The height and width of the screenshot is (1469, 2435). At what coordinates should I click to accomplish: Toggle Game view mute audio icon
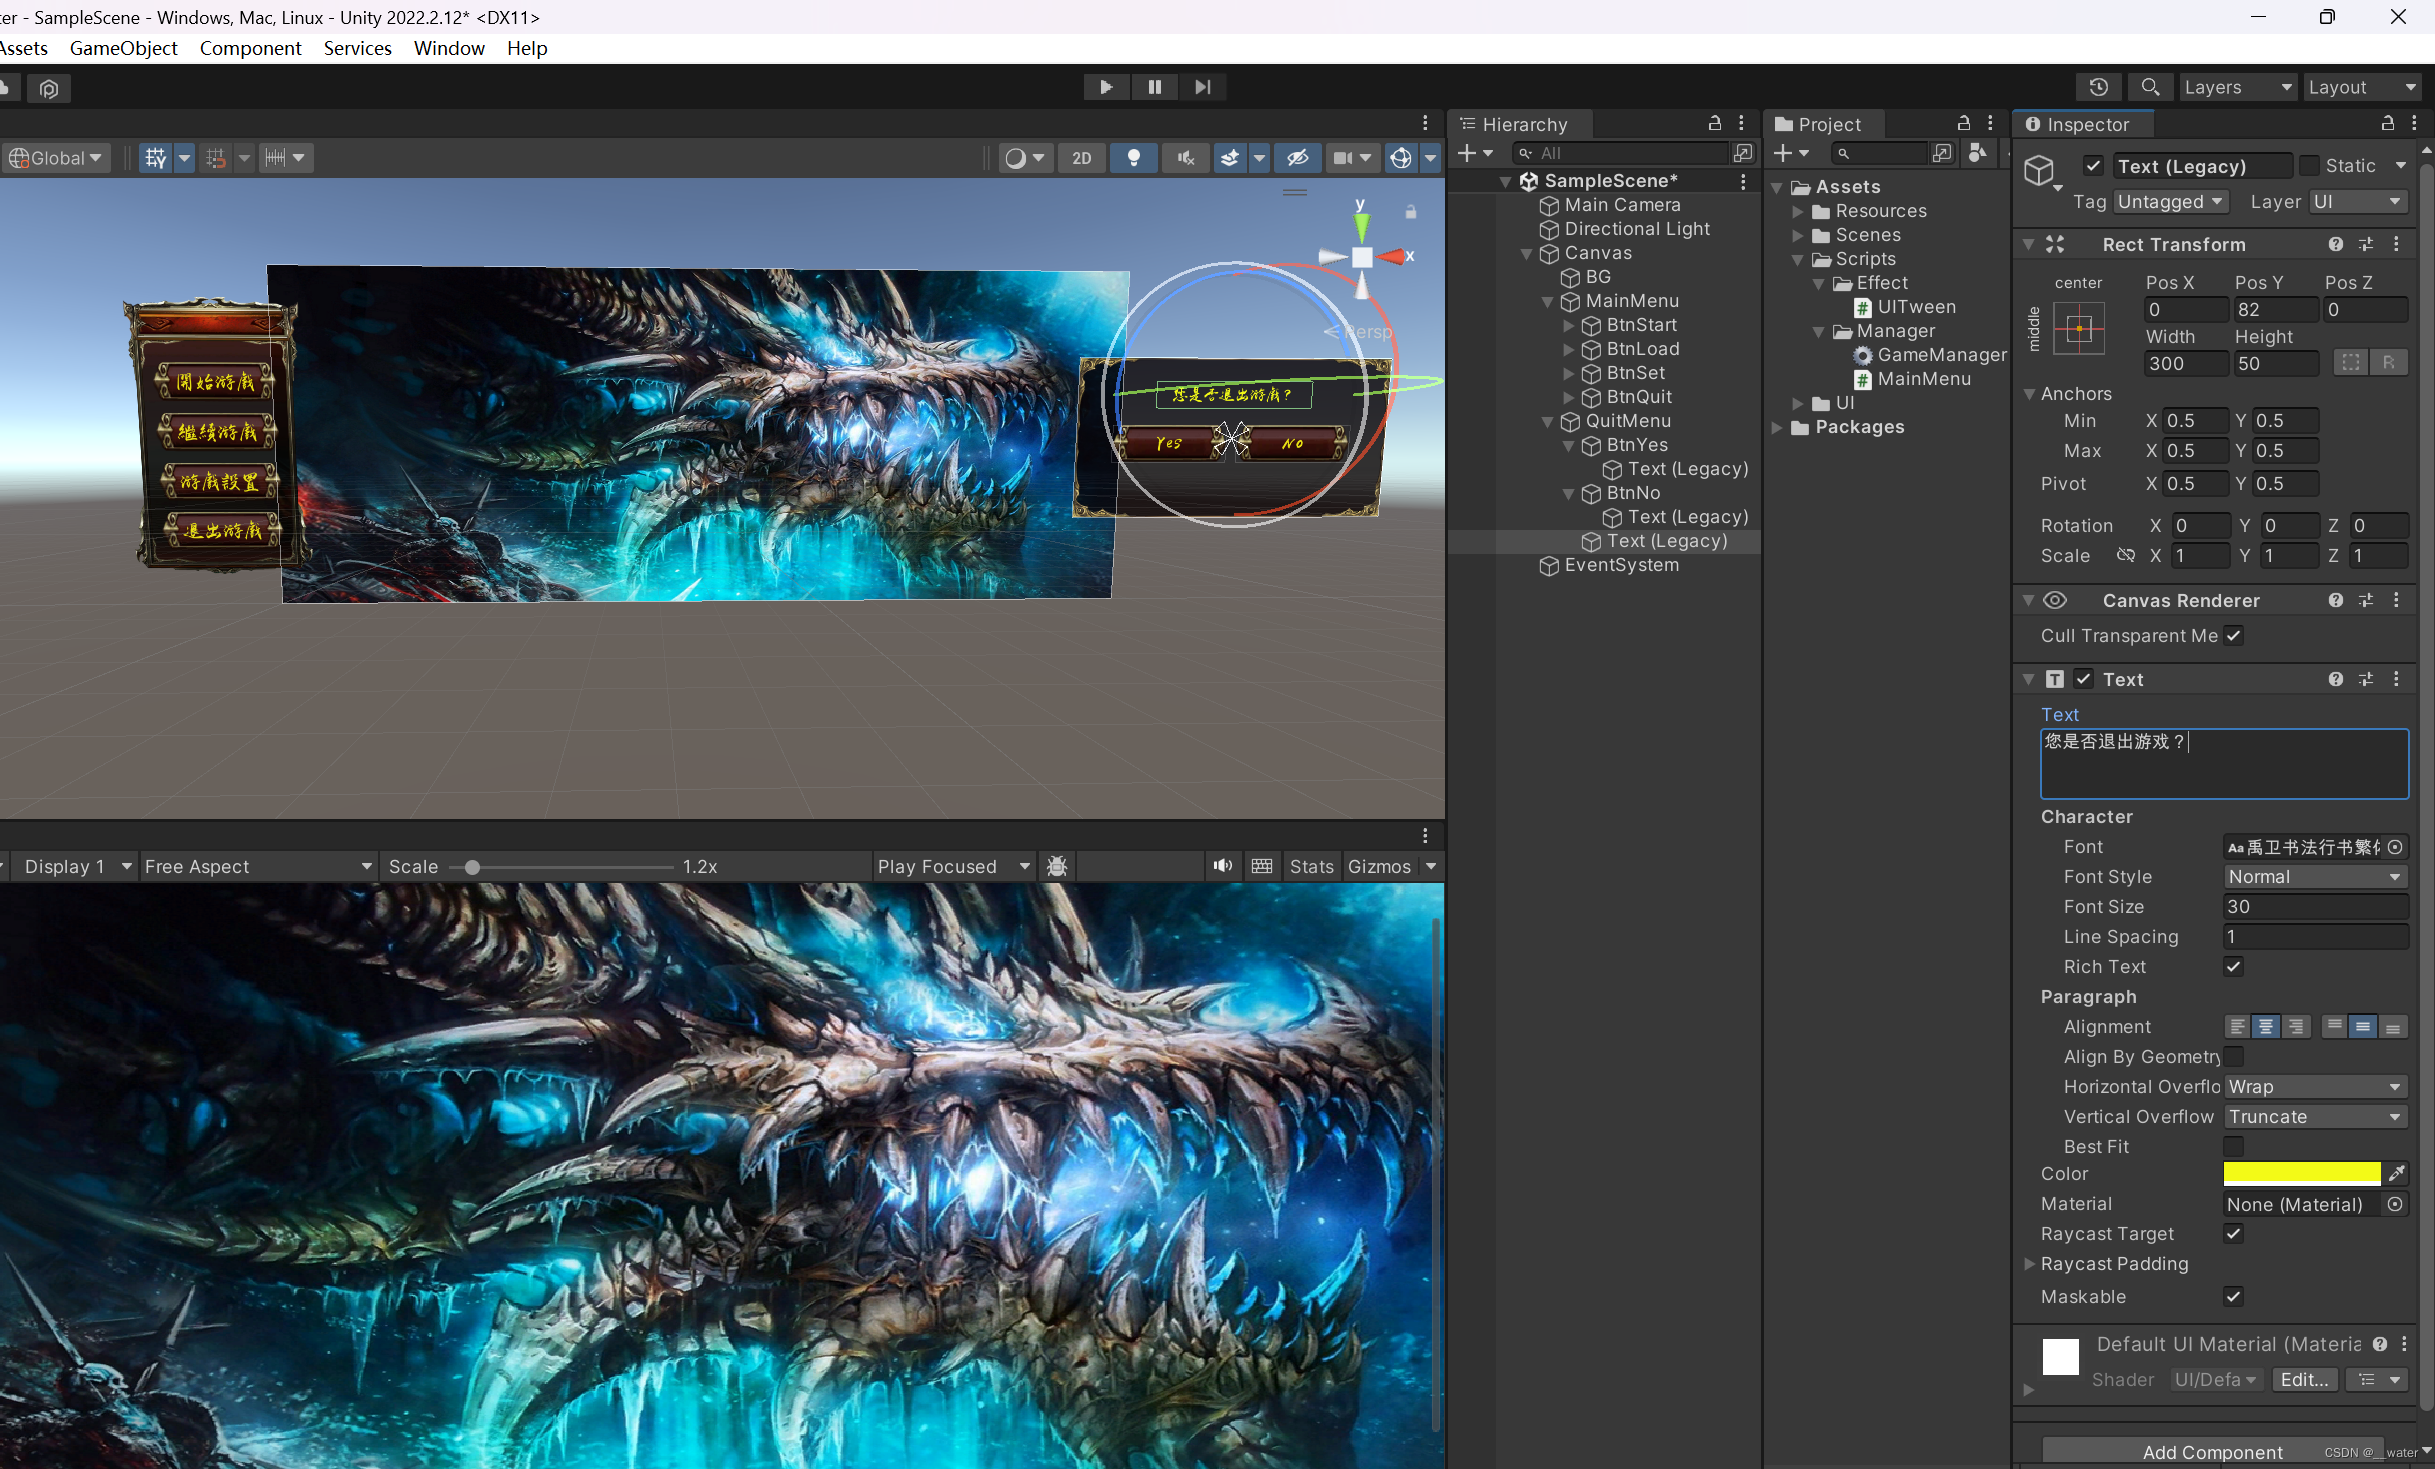click(1222, 866)
